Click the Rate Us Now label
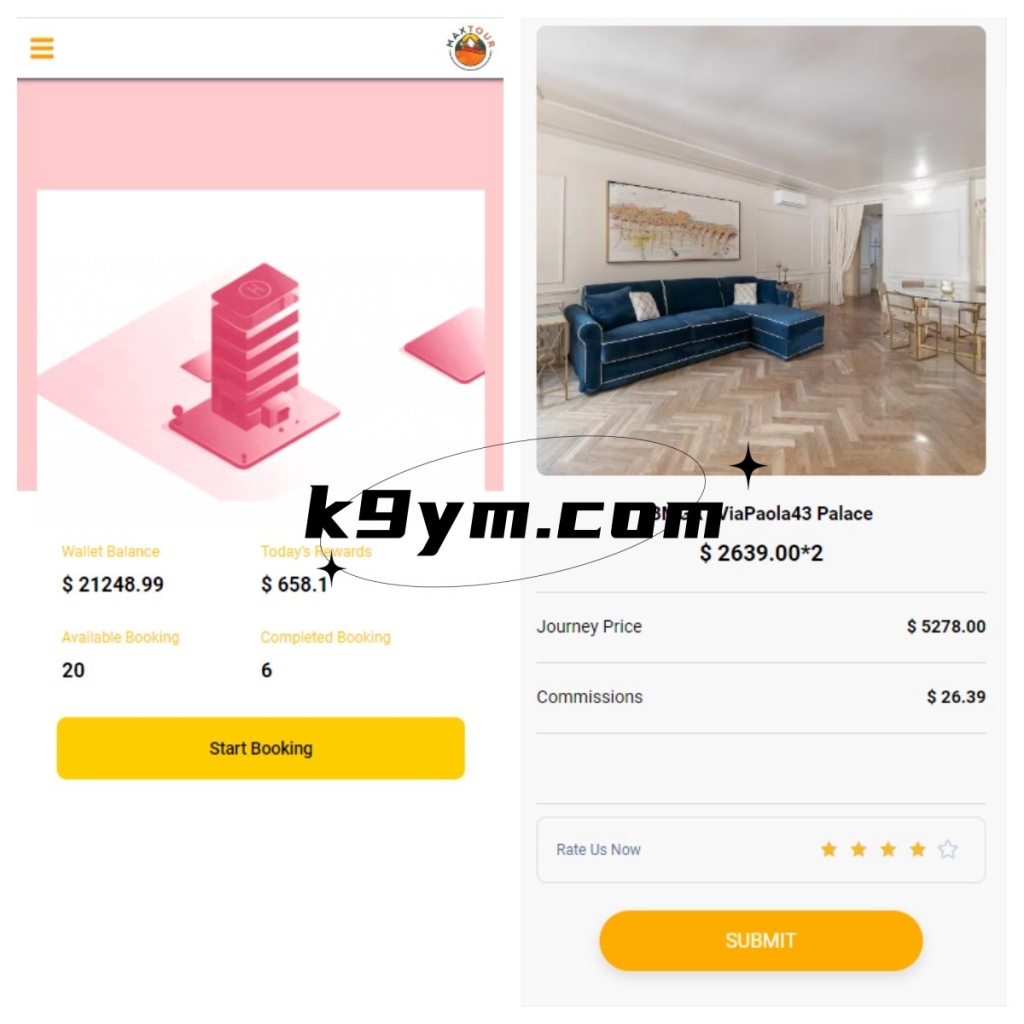The image size is (1024, 1024). [x=598, y=850]
